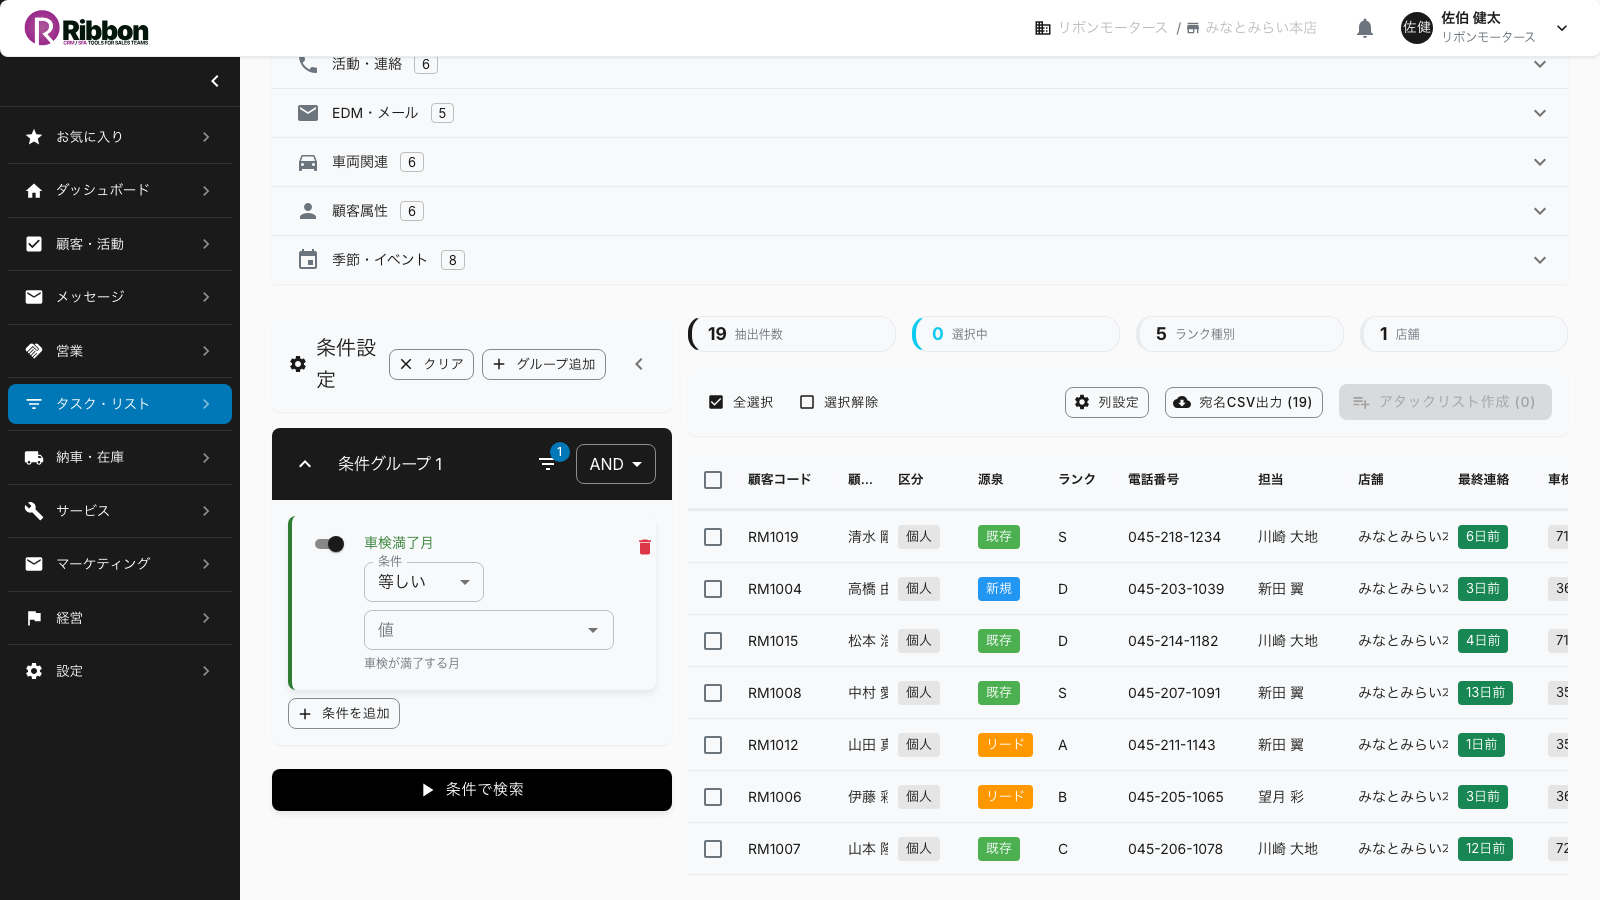This screenshot has width=1600, height=900.
Task: Sort by the 顧客コード column header
Action: [x=779, y=480]
